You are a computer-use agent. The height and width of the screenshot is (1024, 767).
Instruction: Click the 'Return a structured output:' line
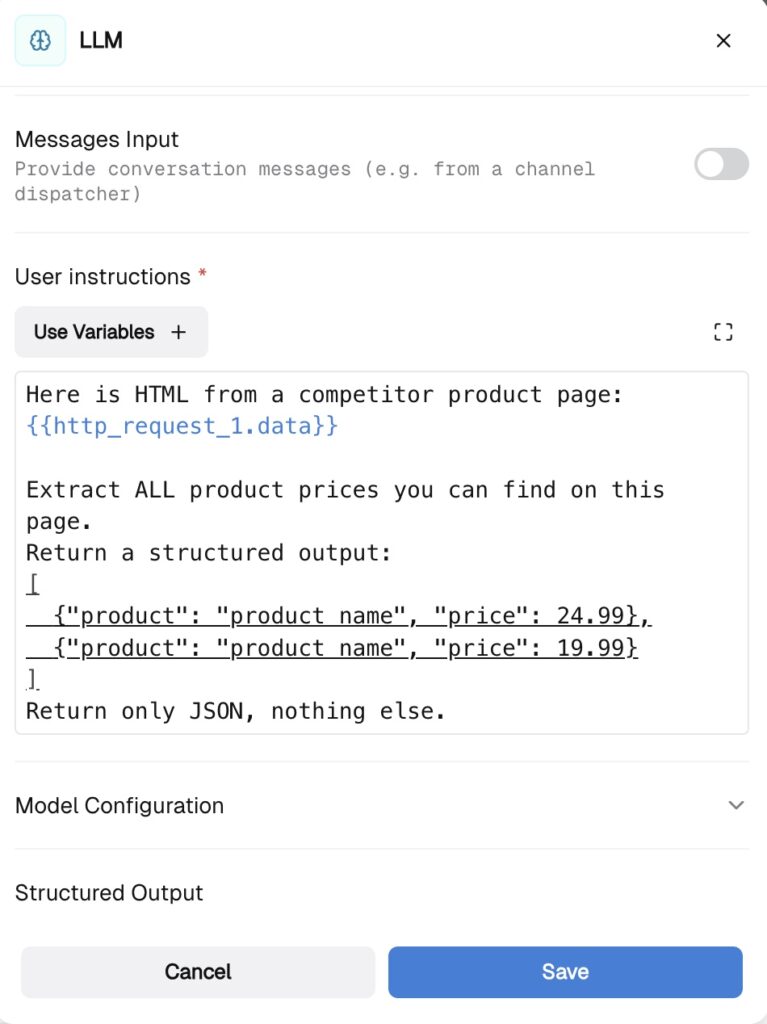[x=209, y=553]
